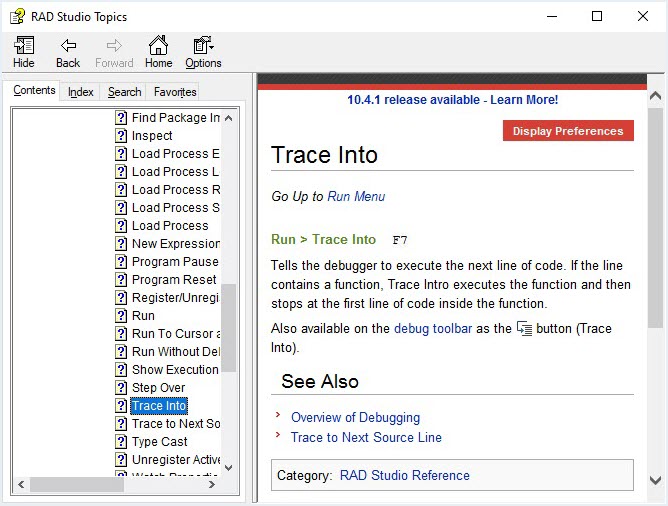Go Back using the toolbar arrow
Viewport: 668px width, 506px height.
(x=68, y=52)
